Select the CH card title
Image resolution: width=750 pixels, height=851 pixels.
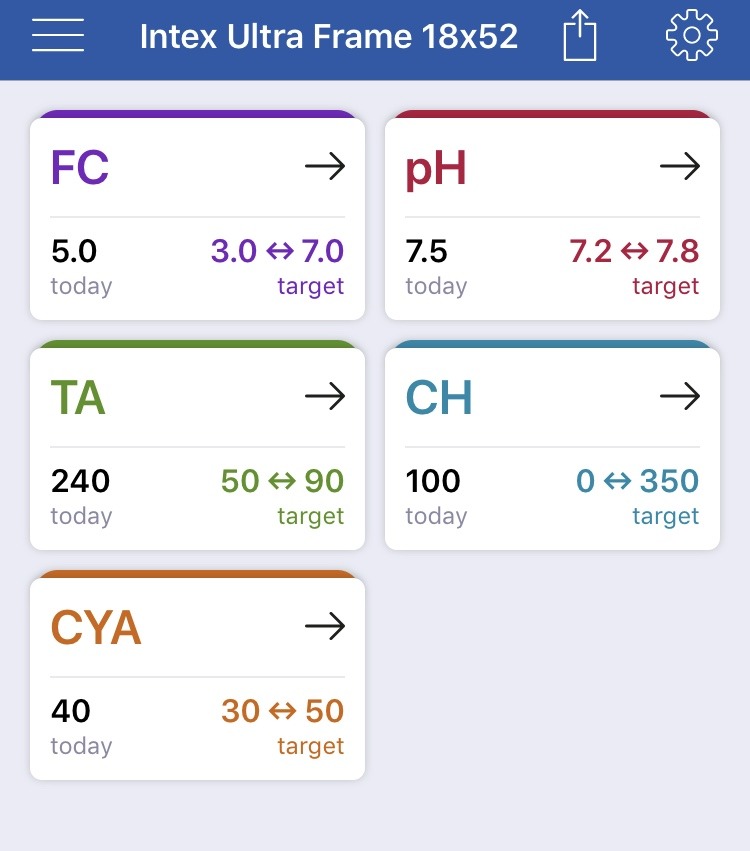click(439, 397)
